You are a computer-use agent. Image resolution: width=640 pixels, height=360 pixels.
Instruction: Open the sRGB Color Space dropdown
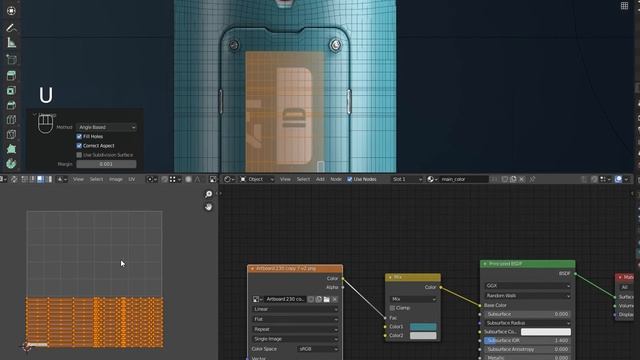click(x=318, y=349)
